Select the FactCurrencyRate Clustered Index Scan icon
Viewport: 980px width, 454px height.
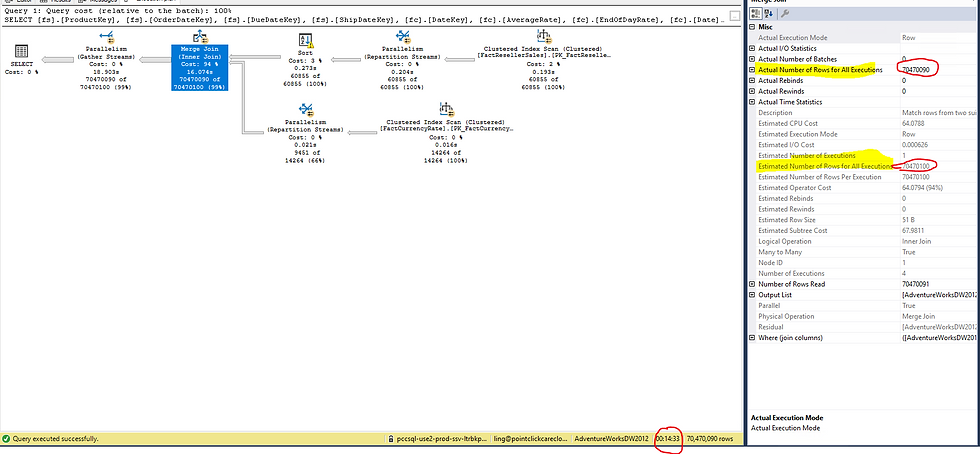click(446, 109)
